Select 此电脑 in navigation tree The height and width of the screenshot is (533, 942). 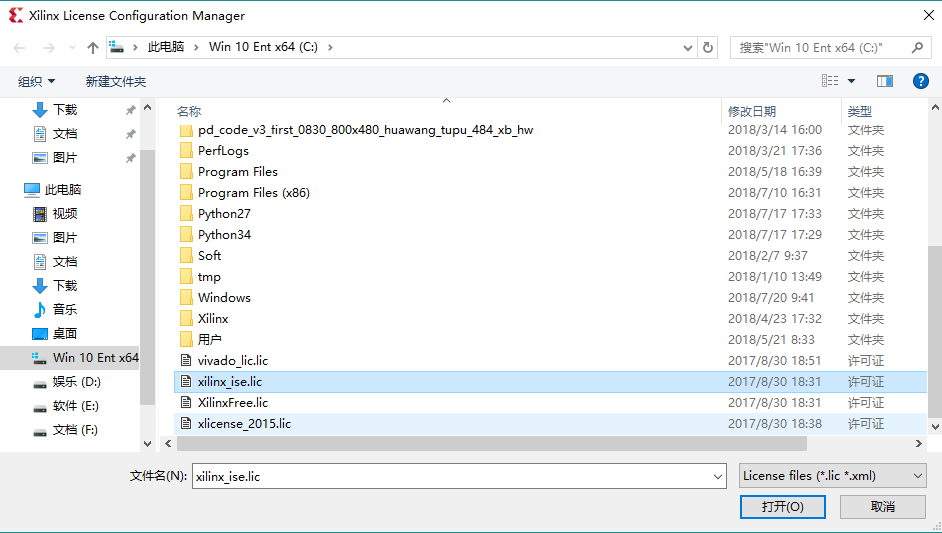62,189
